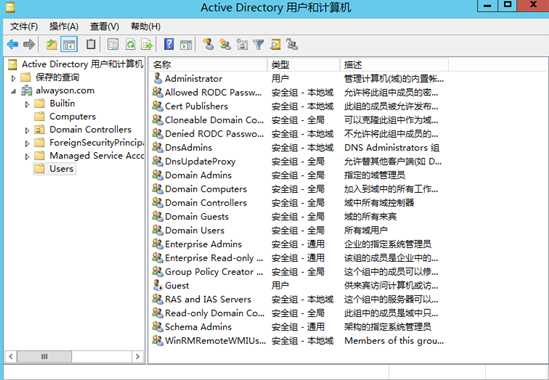Sort by the 类型 column header
Image resolution: width=549 pixels, height=380 pixels.
(x=304, y=65)
